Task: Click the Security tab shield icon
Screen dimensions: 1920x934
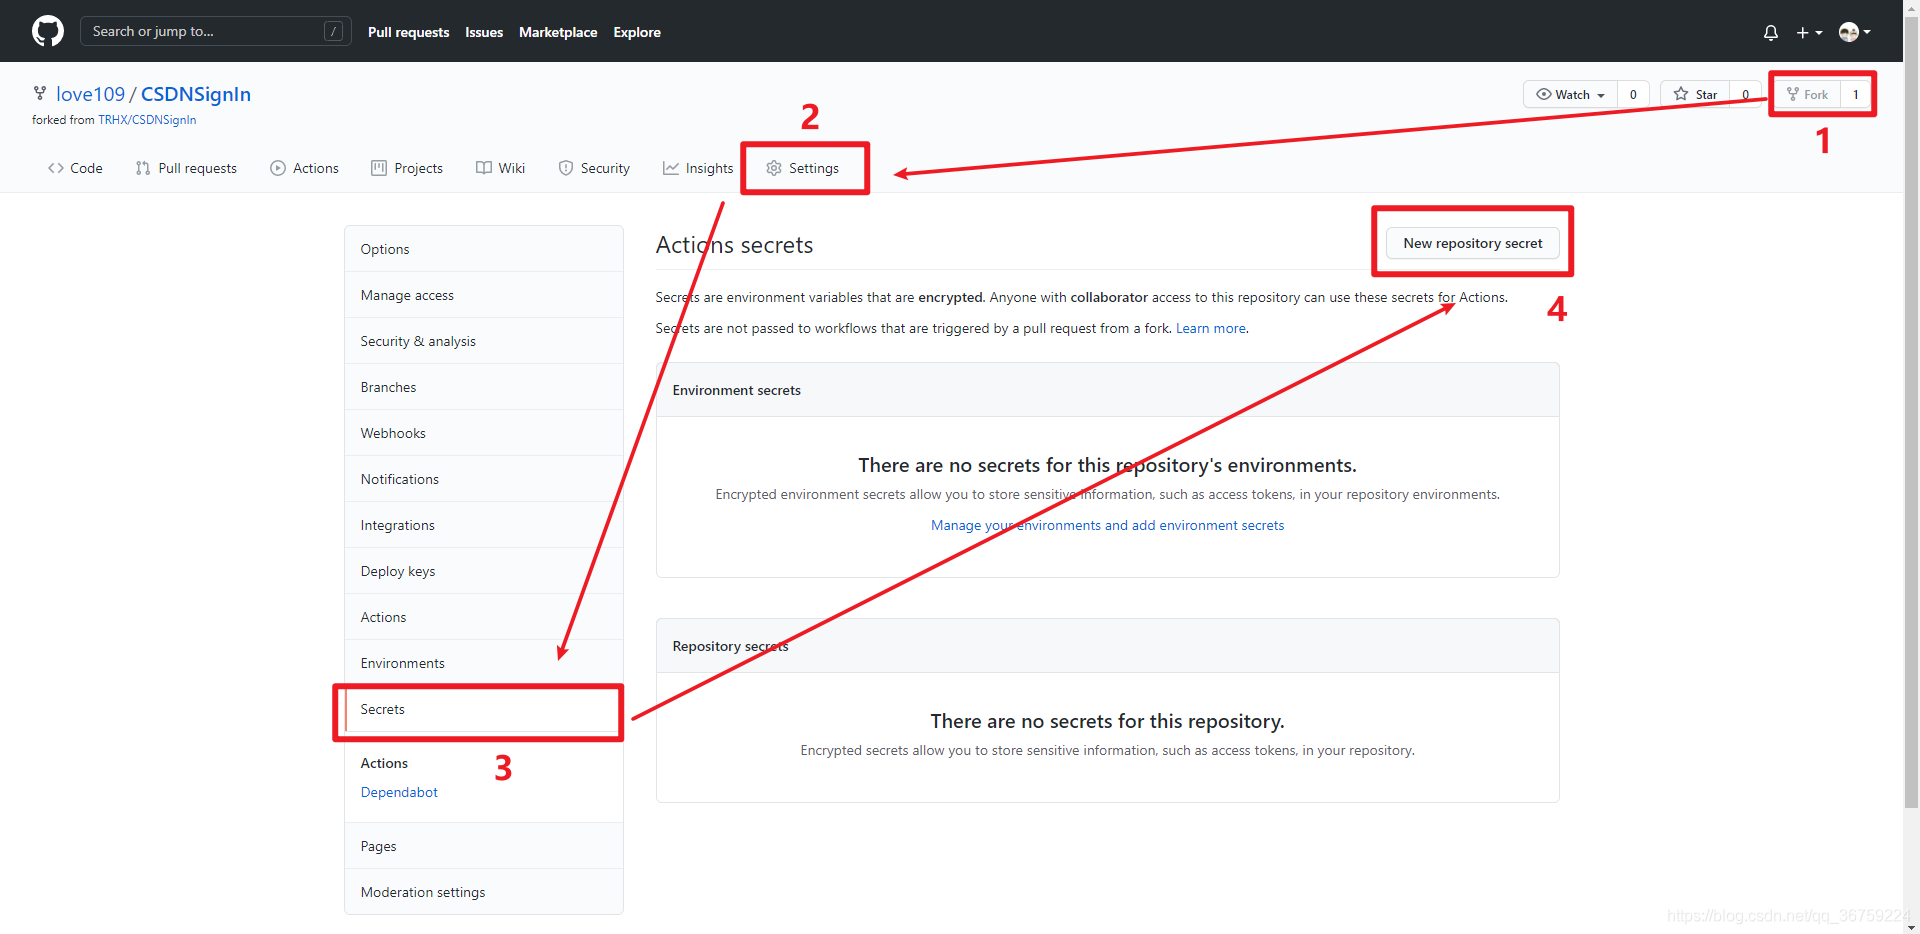Action: point(566,168)
